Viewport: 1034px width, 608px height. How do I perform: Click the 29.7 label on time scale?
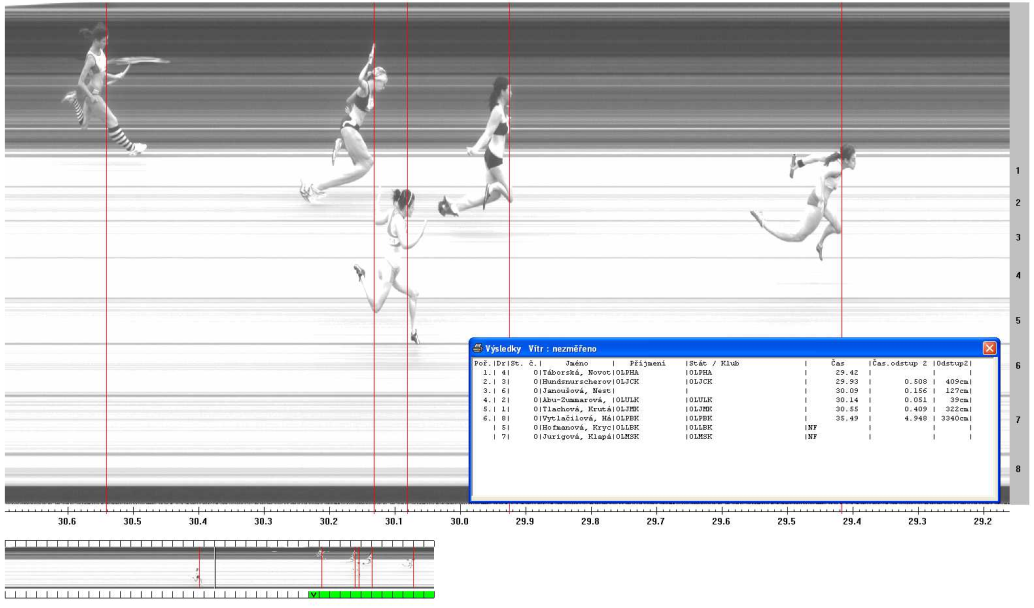(x=655, y=522)
